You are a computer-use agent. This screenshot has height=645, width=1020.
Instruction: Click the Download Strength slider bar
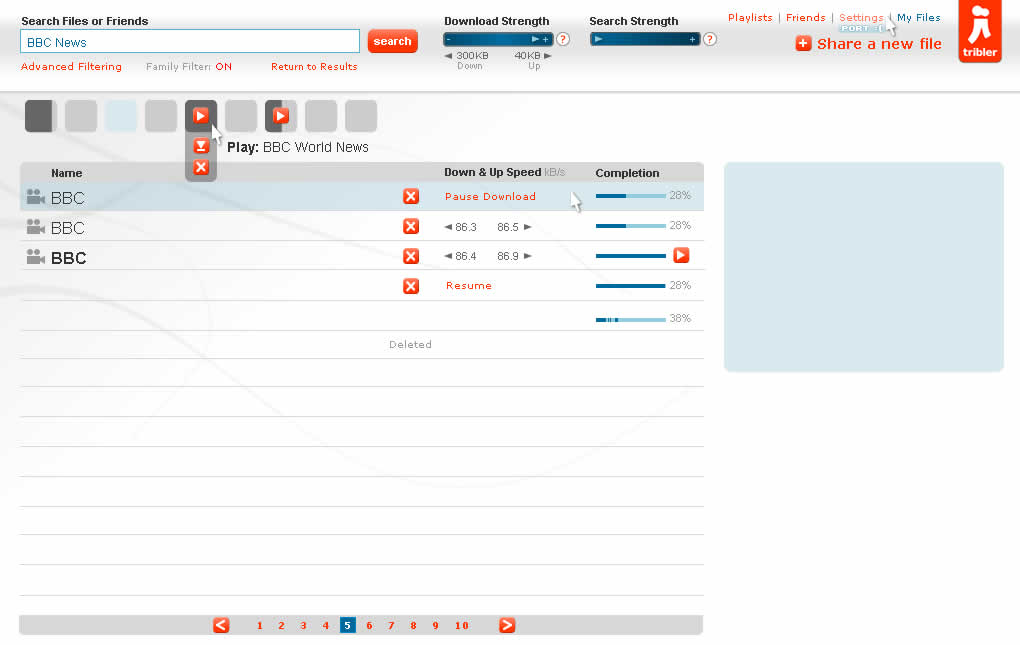coord(498,40)
